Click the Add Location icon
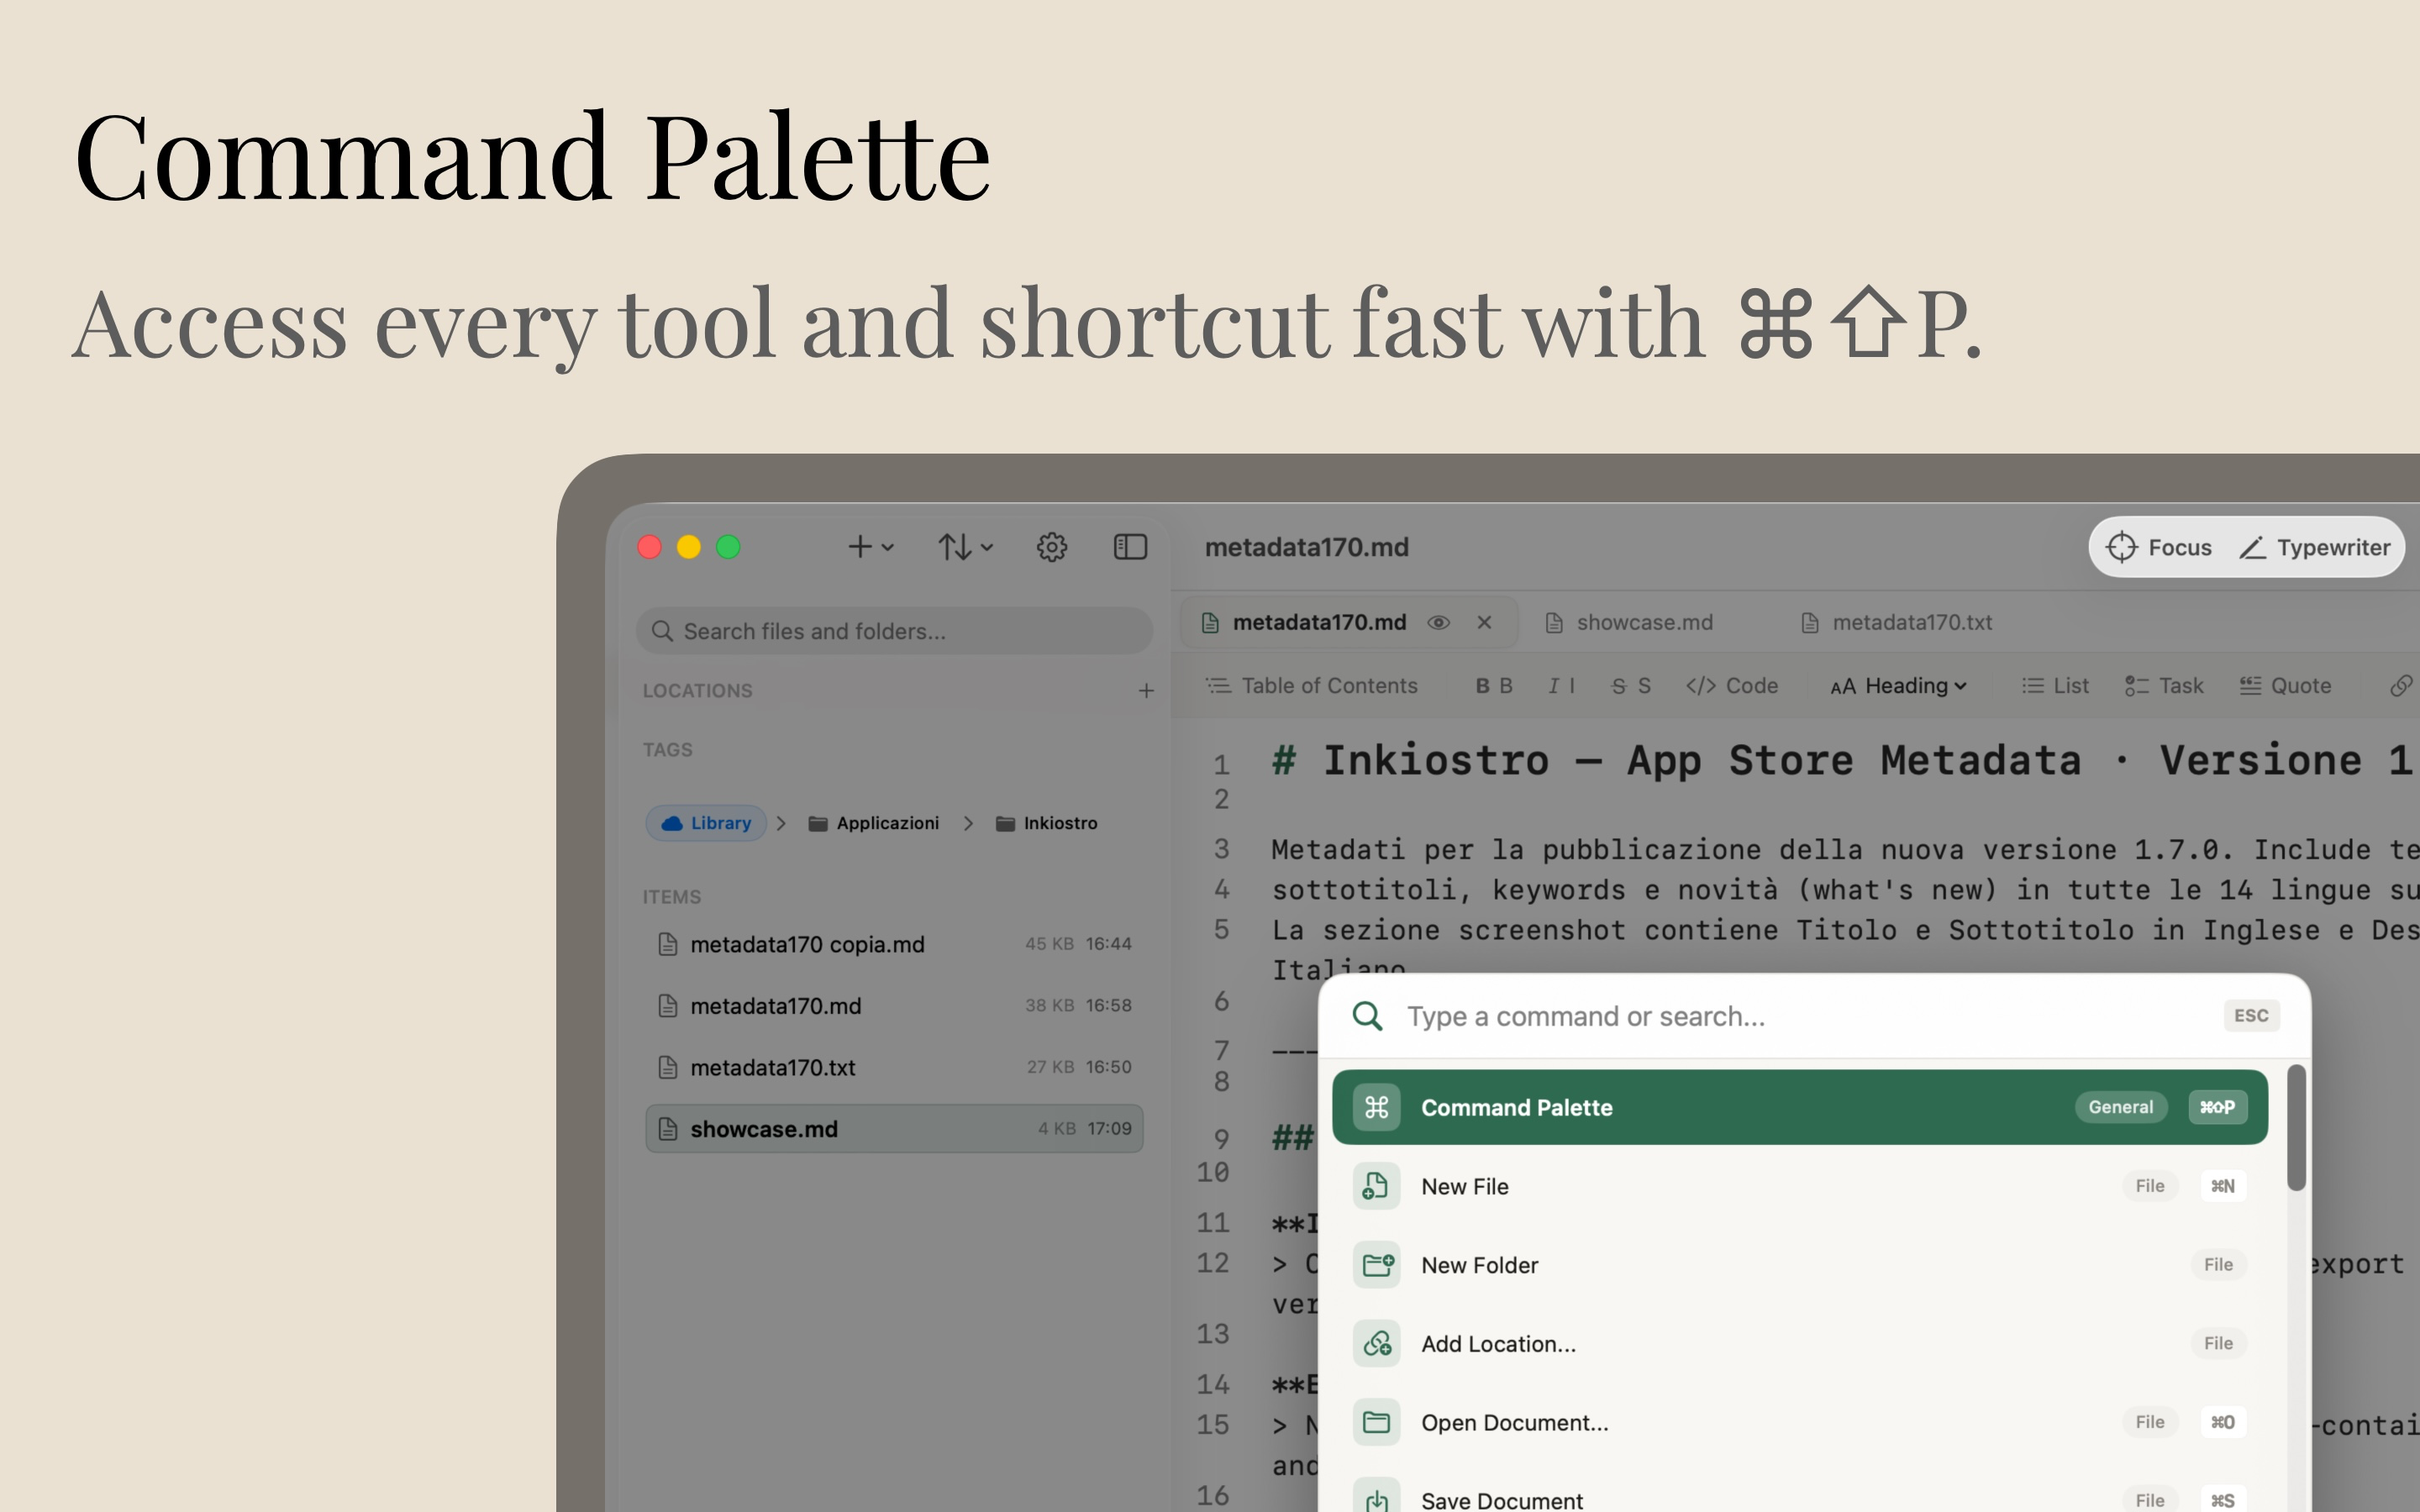Image resolution: width=2420 pixels, height=1512 pixels. (x=1376, y=1343)
